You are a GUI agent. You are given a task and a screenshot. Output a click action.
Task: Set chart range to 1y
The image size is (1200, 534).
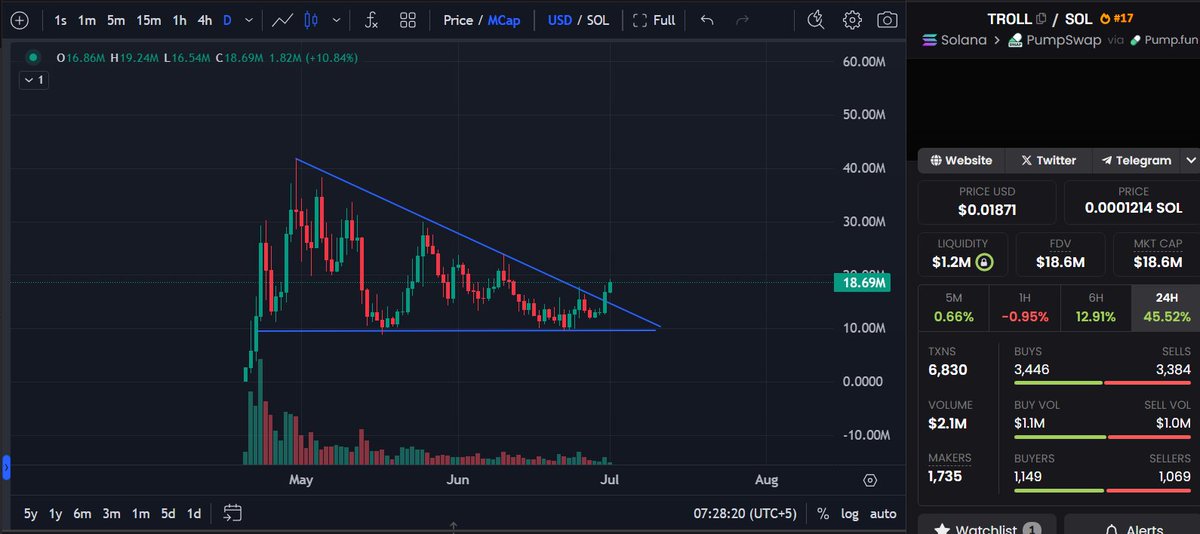pos(56,513)
